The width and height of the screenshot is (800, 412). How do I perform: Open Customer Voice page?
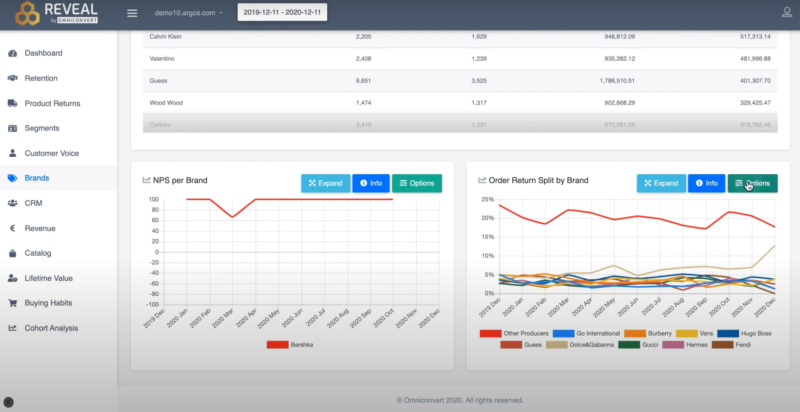(52, 153)
